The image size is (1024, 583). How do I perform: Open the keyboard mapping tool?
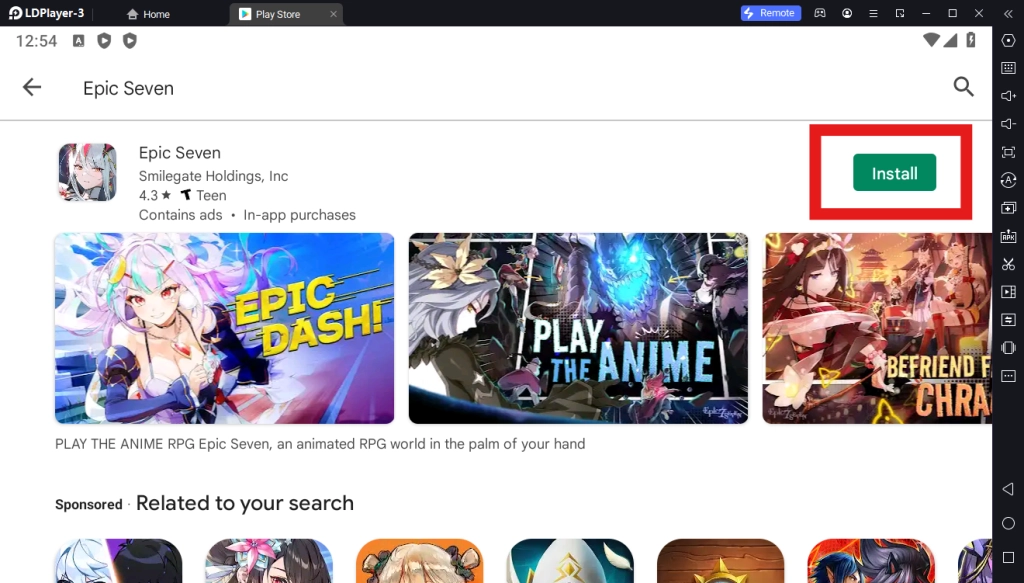pyautogui.click(x=1008, y=68)
